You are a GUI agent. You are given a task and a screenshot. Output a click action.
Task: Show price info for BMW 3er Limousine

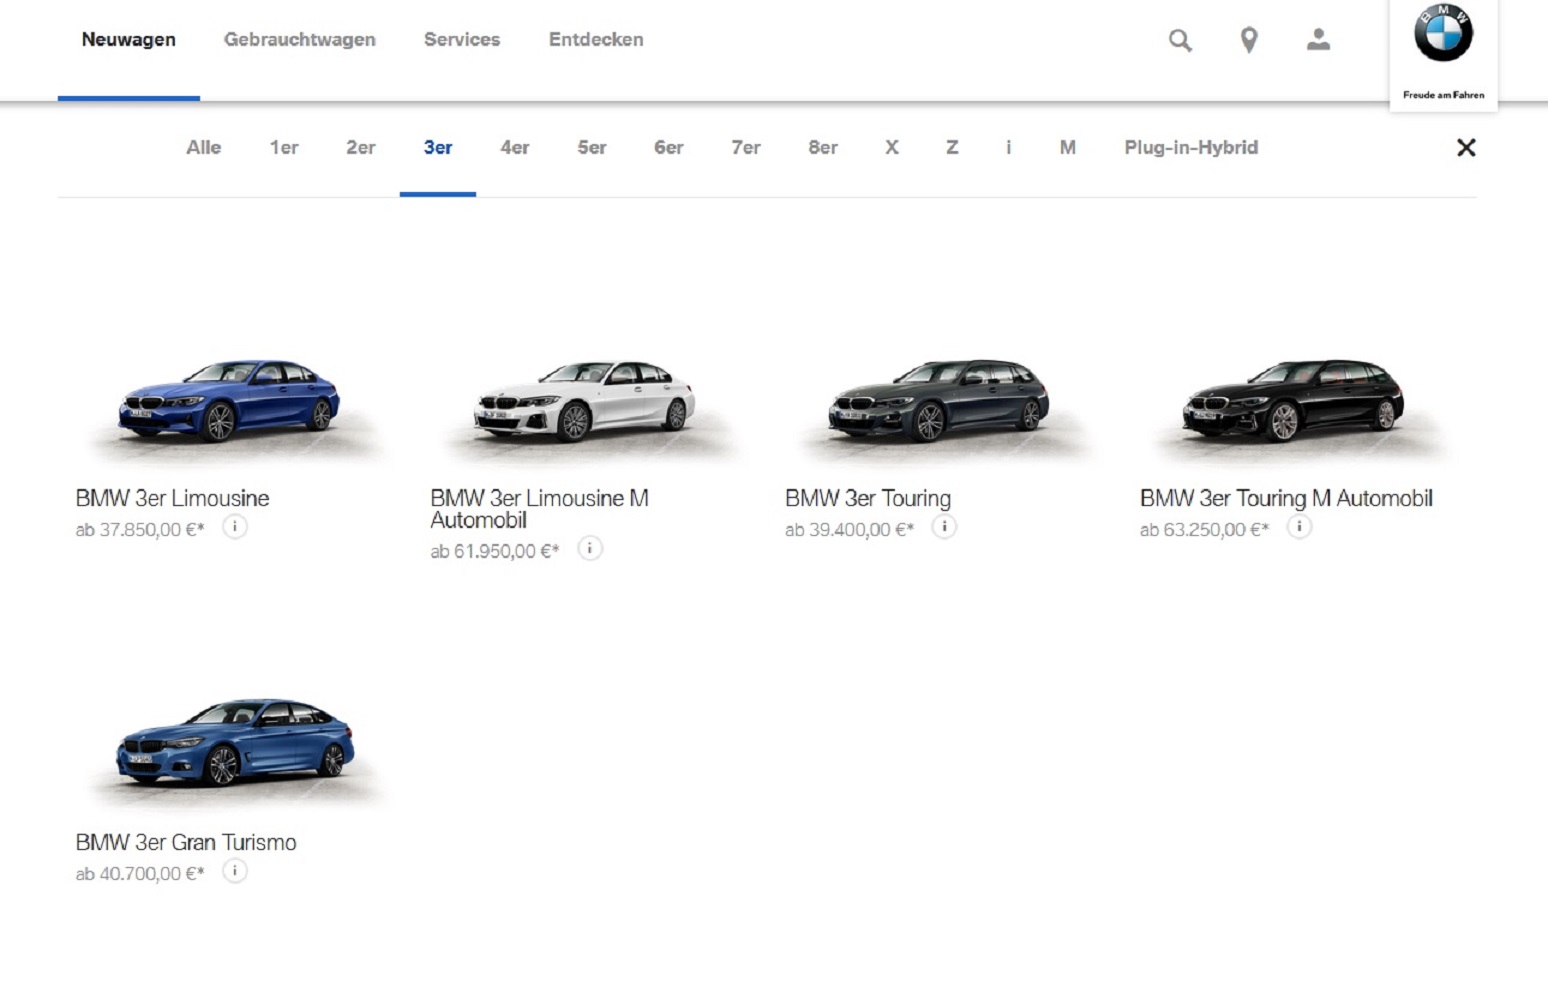pyautogui.click(x=235, y=527)
